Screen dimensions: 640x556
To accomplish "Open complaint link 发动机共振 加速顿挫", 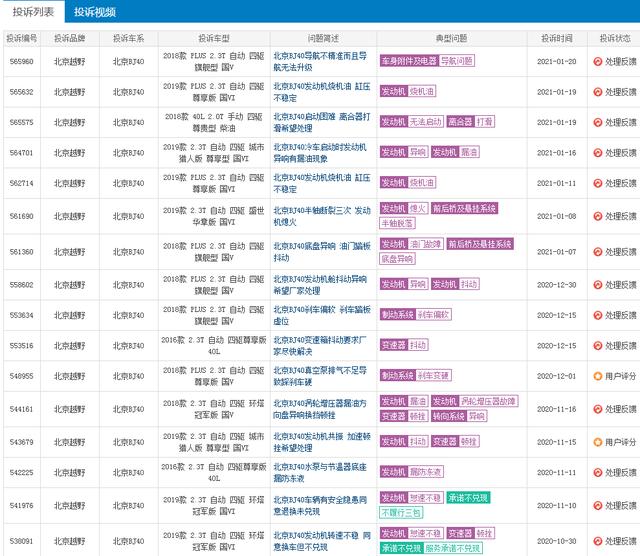I will tap(322, 442).
